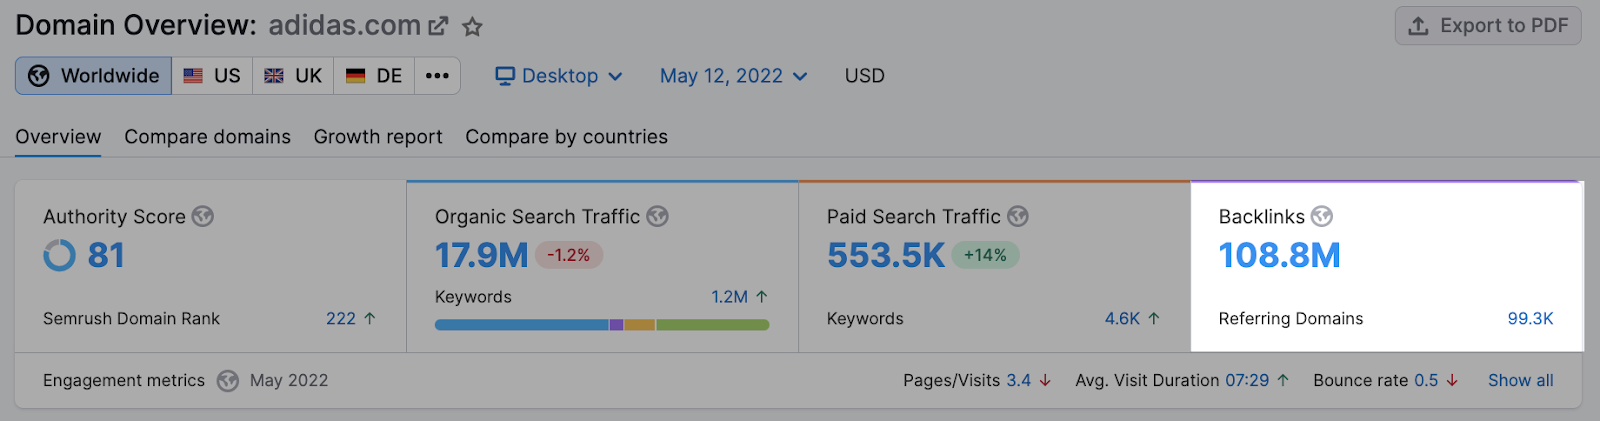Image resolution: width=1600 pixels, height=421 pixels.
Task: Open adidas.com external link icon
Action: point(438,27)
